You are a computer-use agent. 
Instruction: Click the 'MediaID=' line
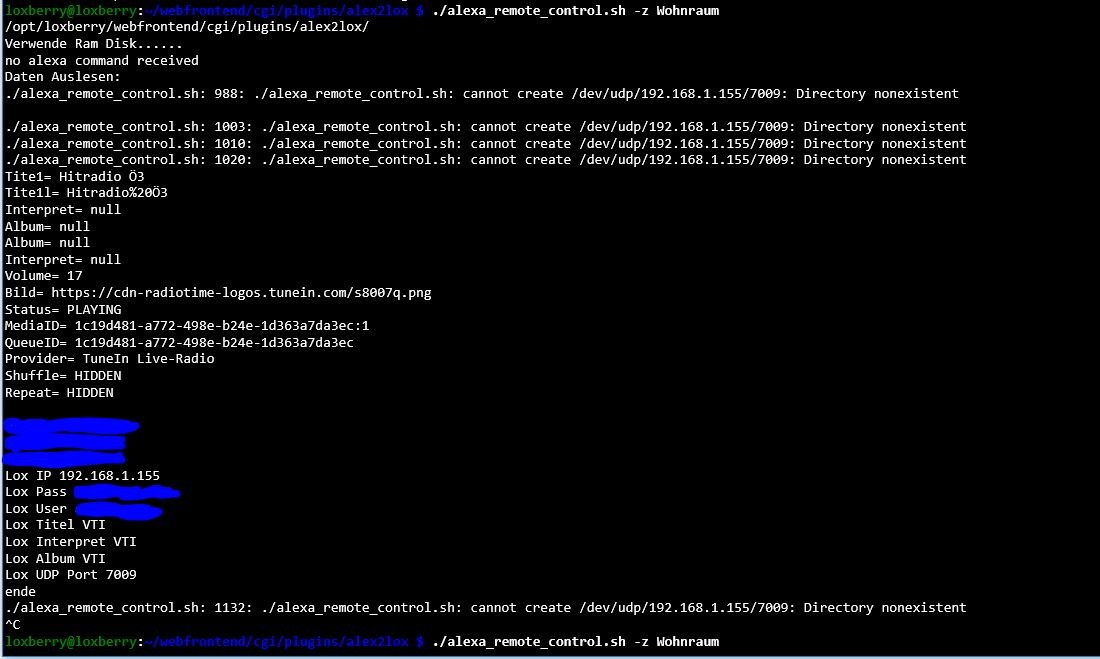click(187, 326)
